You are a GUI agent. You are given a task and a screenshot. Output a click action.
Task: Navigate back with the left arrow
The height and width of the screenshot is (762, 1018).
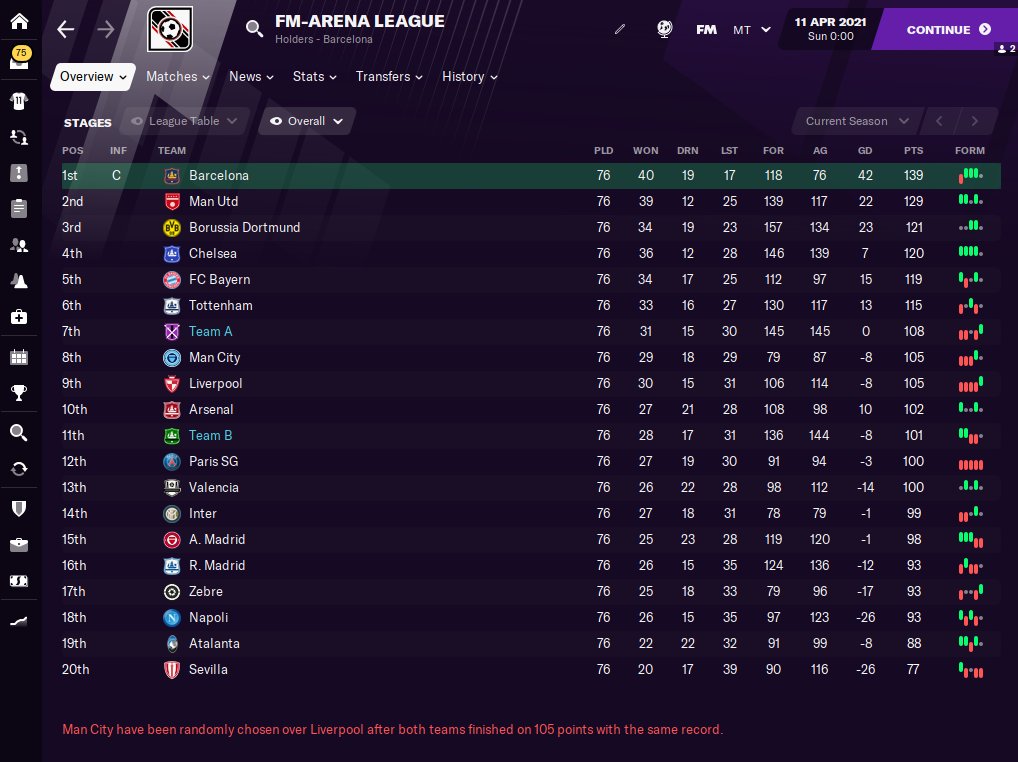pos(66,29)
